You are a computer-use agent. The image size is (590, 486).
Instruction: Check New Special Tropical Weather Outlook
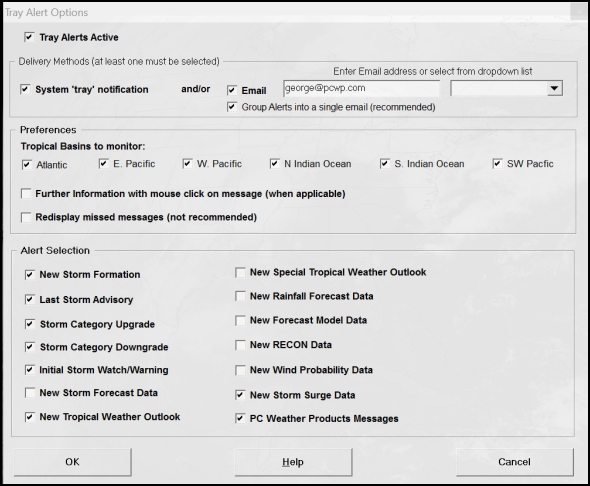[240, 272]
